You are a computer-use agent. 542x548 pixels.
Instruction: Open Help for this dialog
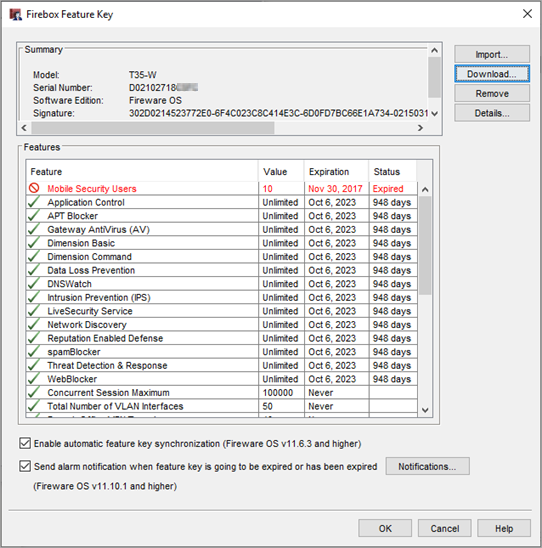[504, 528]
